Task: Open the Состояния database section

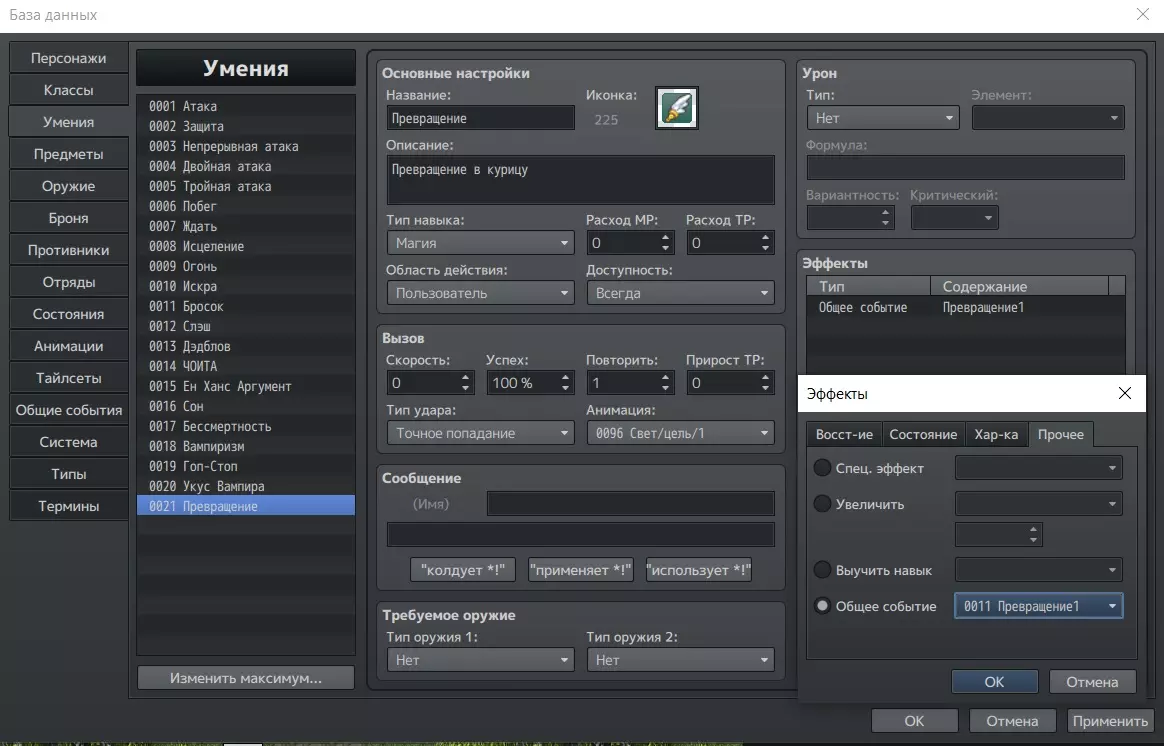Action: [x=68, y=314]
